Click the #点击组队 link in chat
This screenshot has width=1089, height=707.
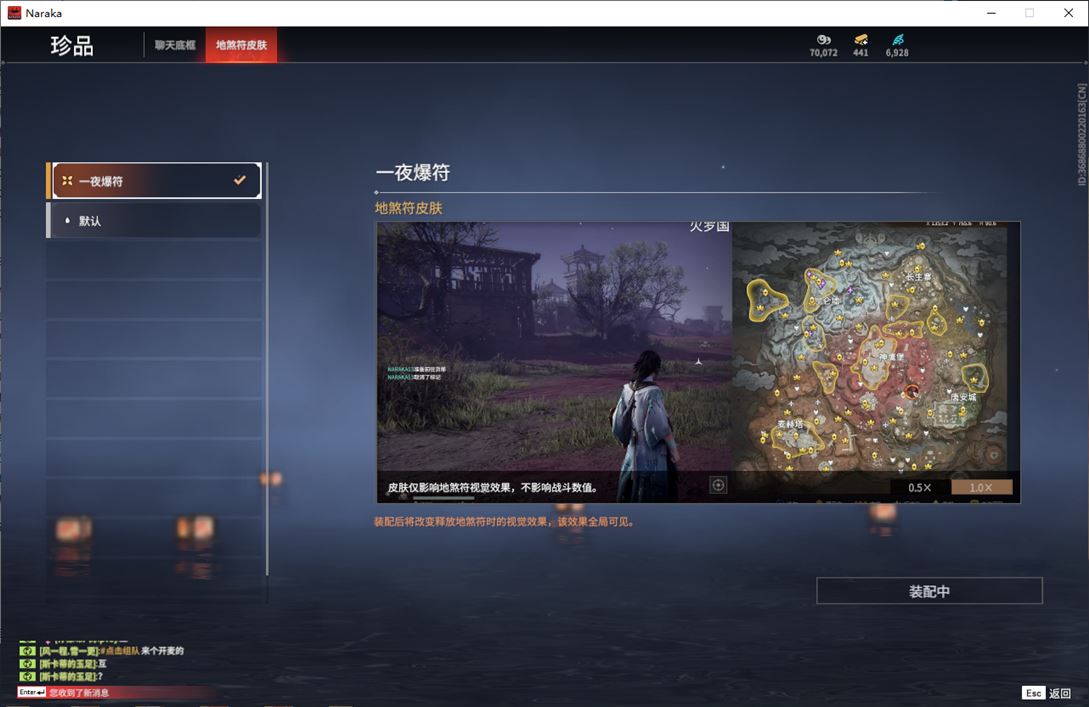tap(119, 651)
